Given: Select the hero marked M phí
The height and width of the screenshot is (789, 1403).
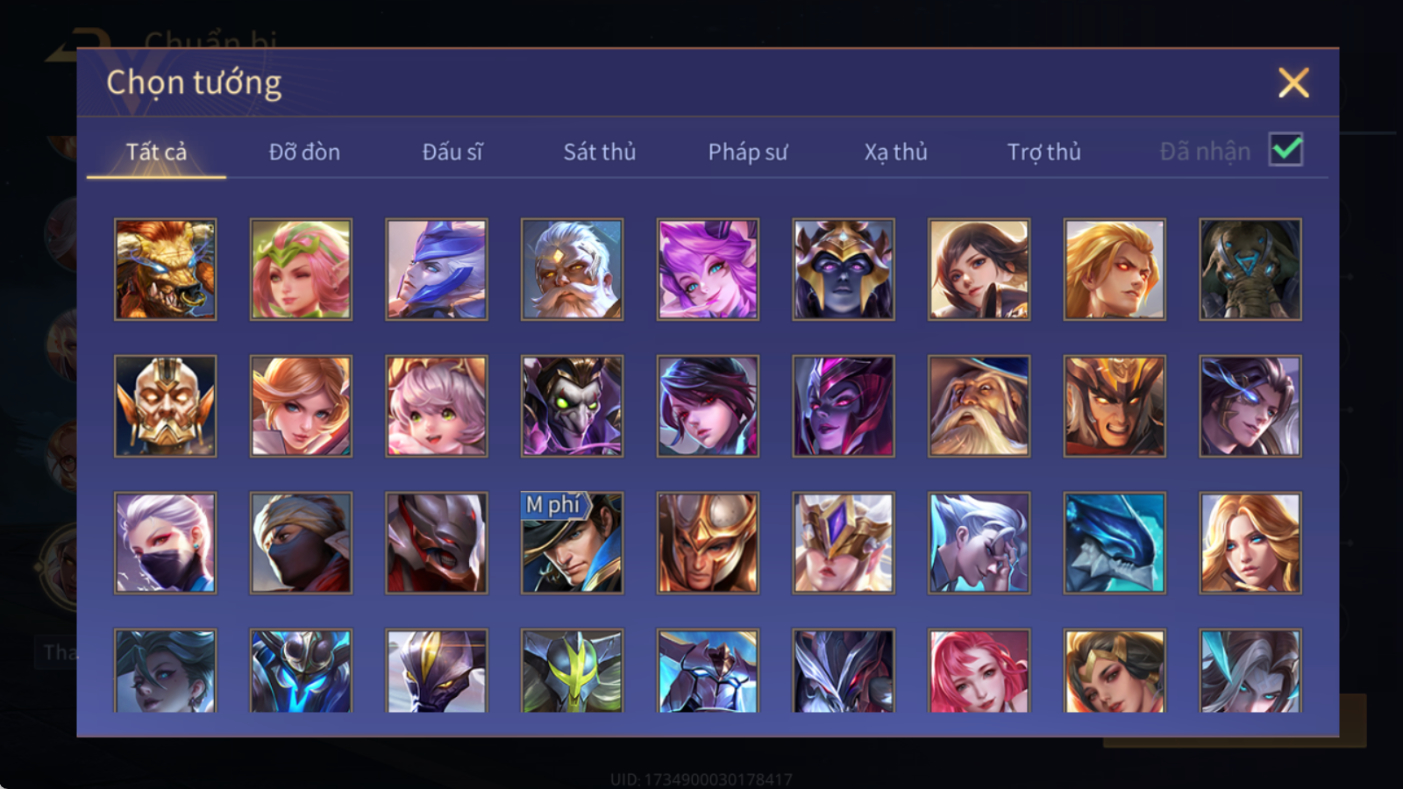Looking at the screenshot, I should [572, 543].
